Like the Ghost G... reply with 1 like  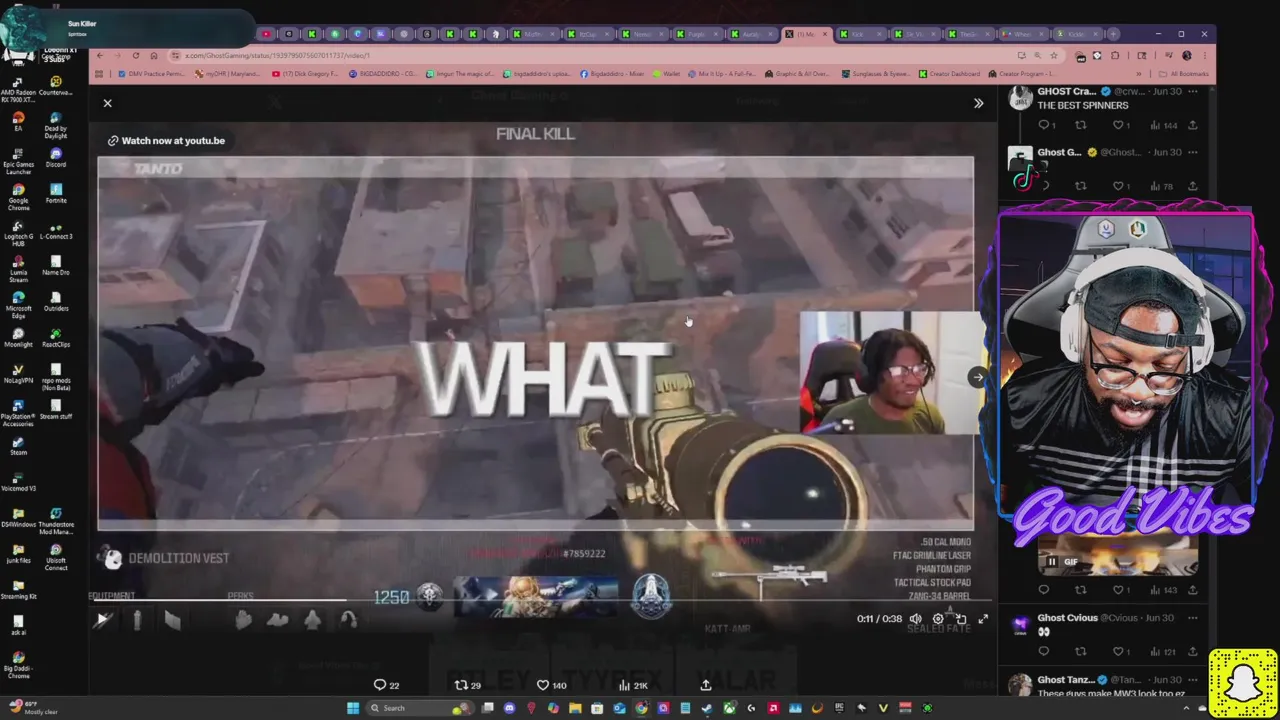point(1120,186)
